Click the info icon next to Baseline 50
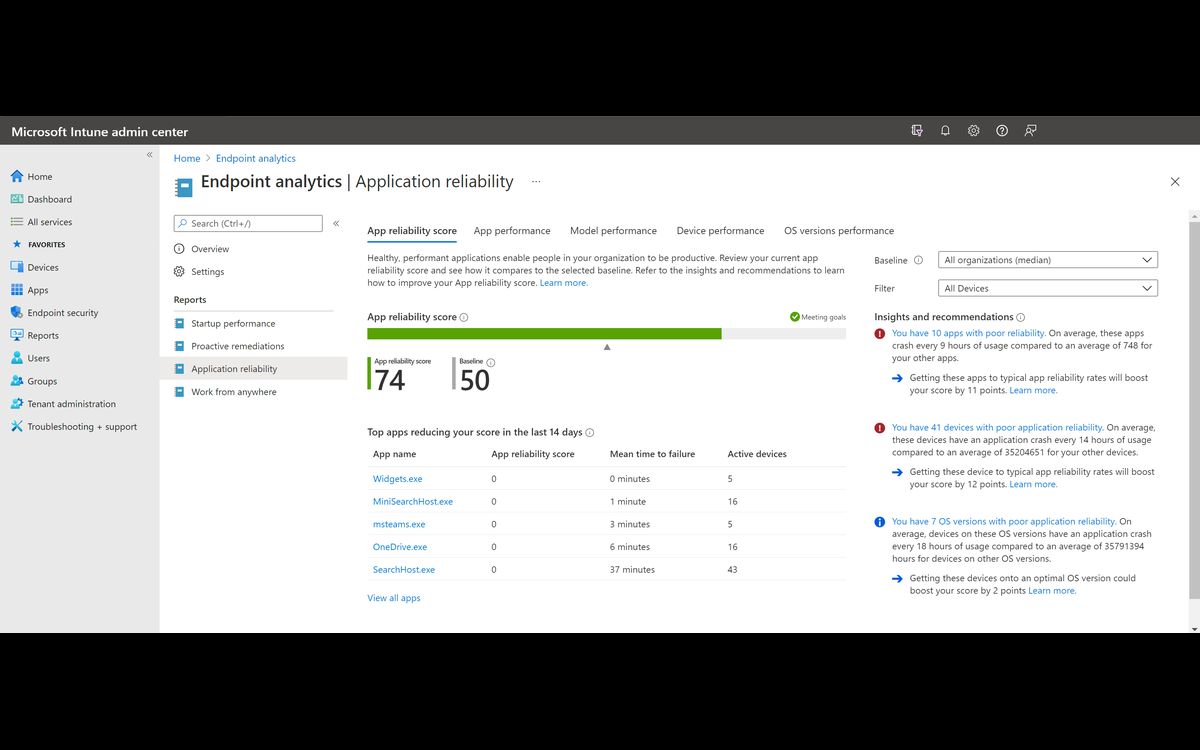 click(490, 363)
